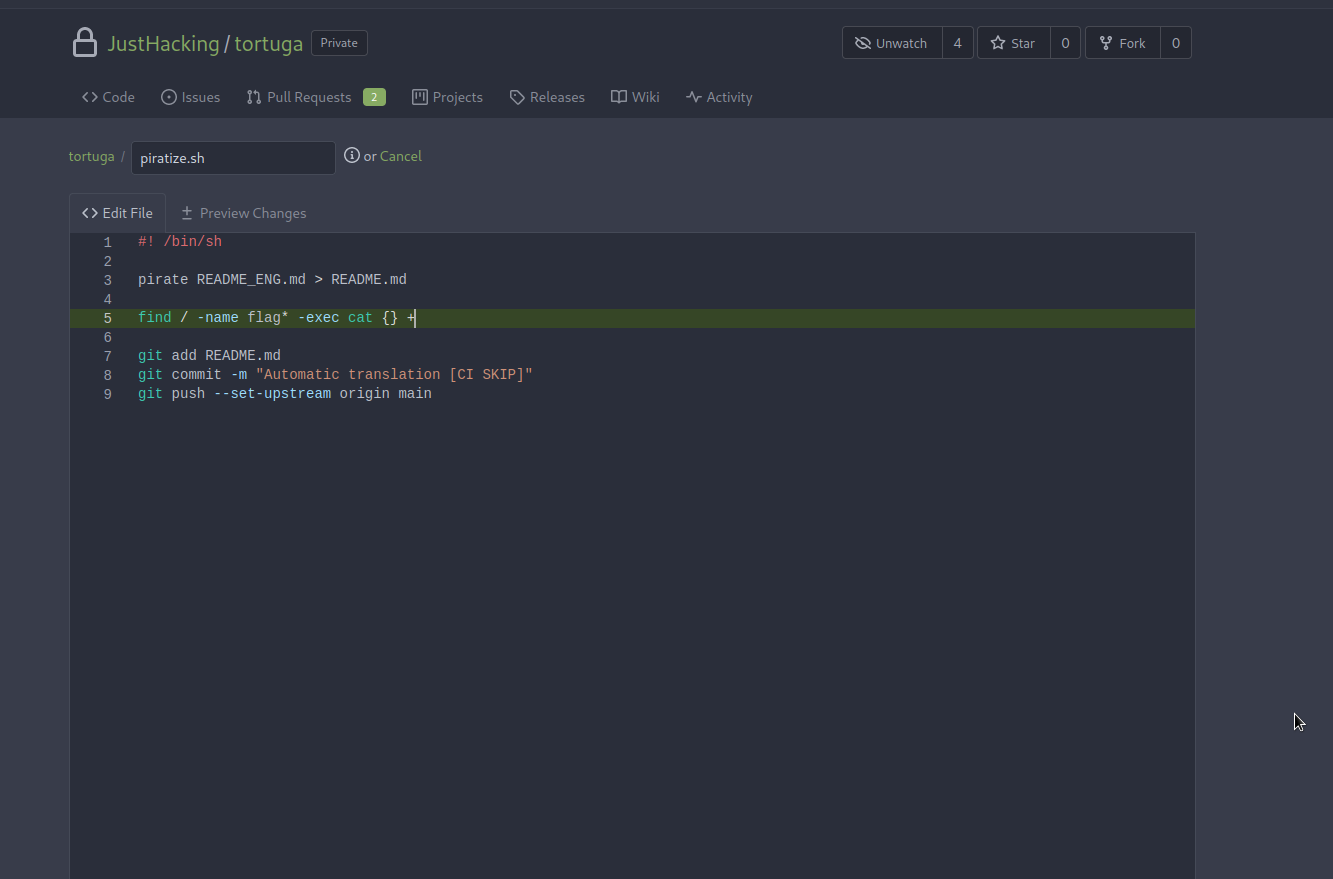Click the repository lock icon
The image size is (1333, 879).
point(85,43)
